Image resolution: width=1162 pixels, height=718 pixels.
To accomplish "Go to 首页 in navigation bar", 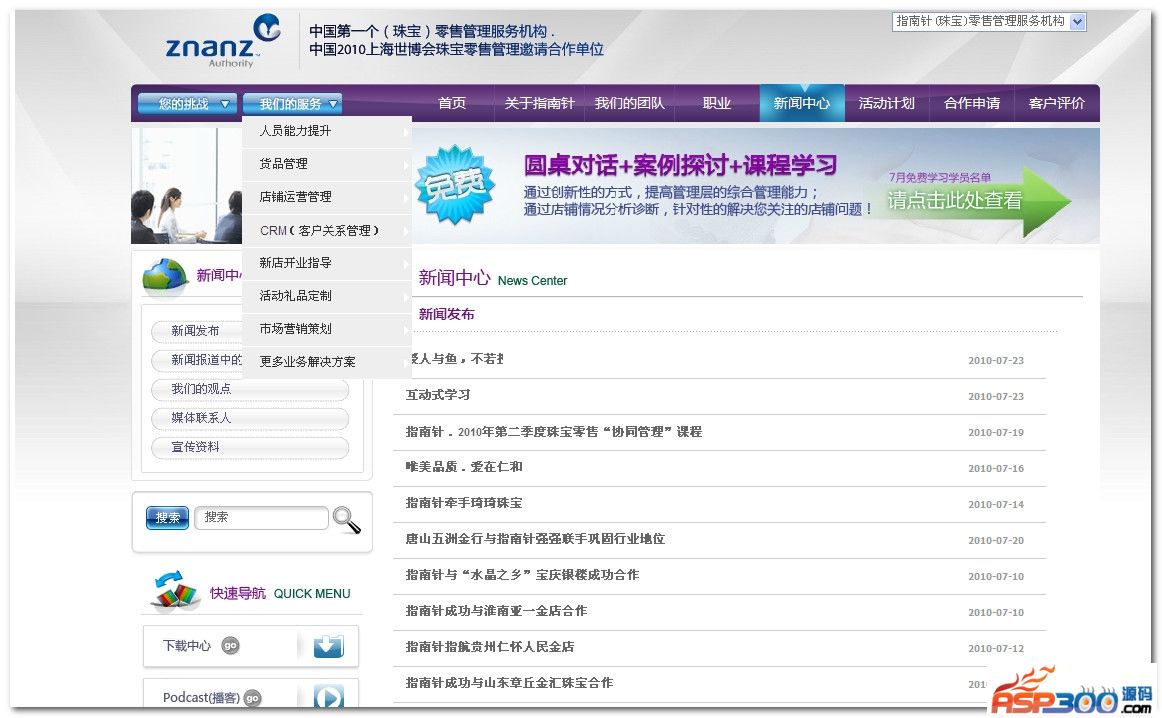I will 452,103.
